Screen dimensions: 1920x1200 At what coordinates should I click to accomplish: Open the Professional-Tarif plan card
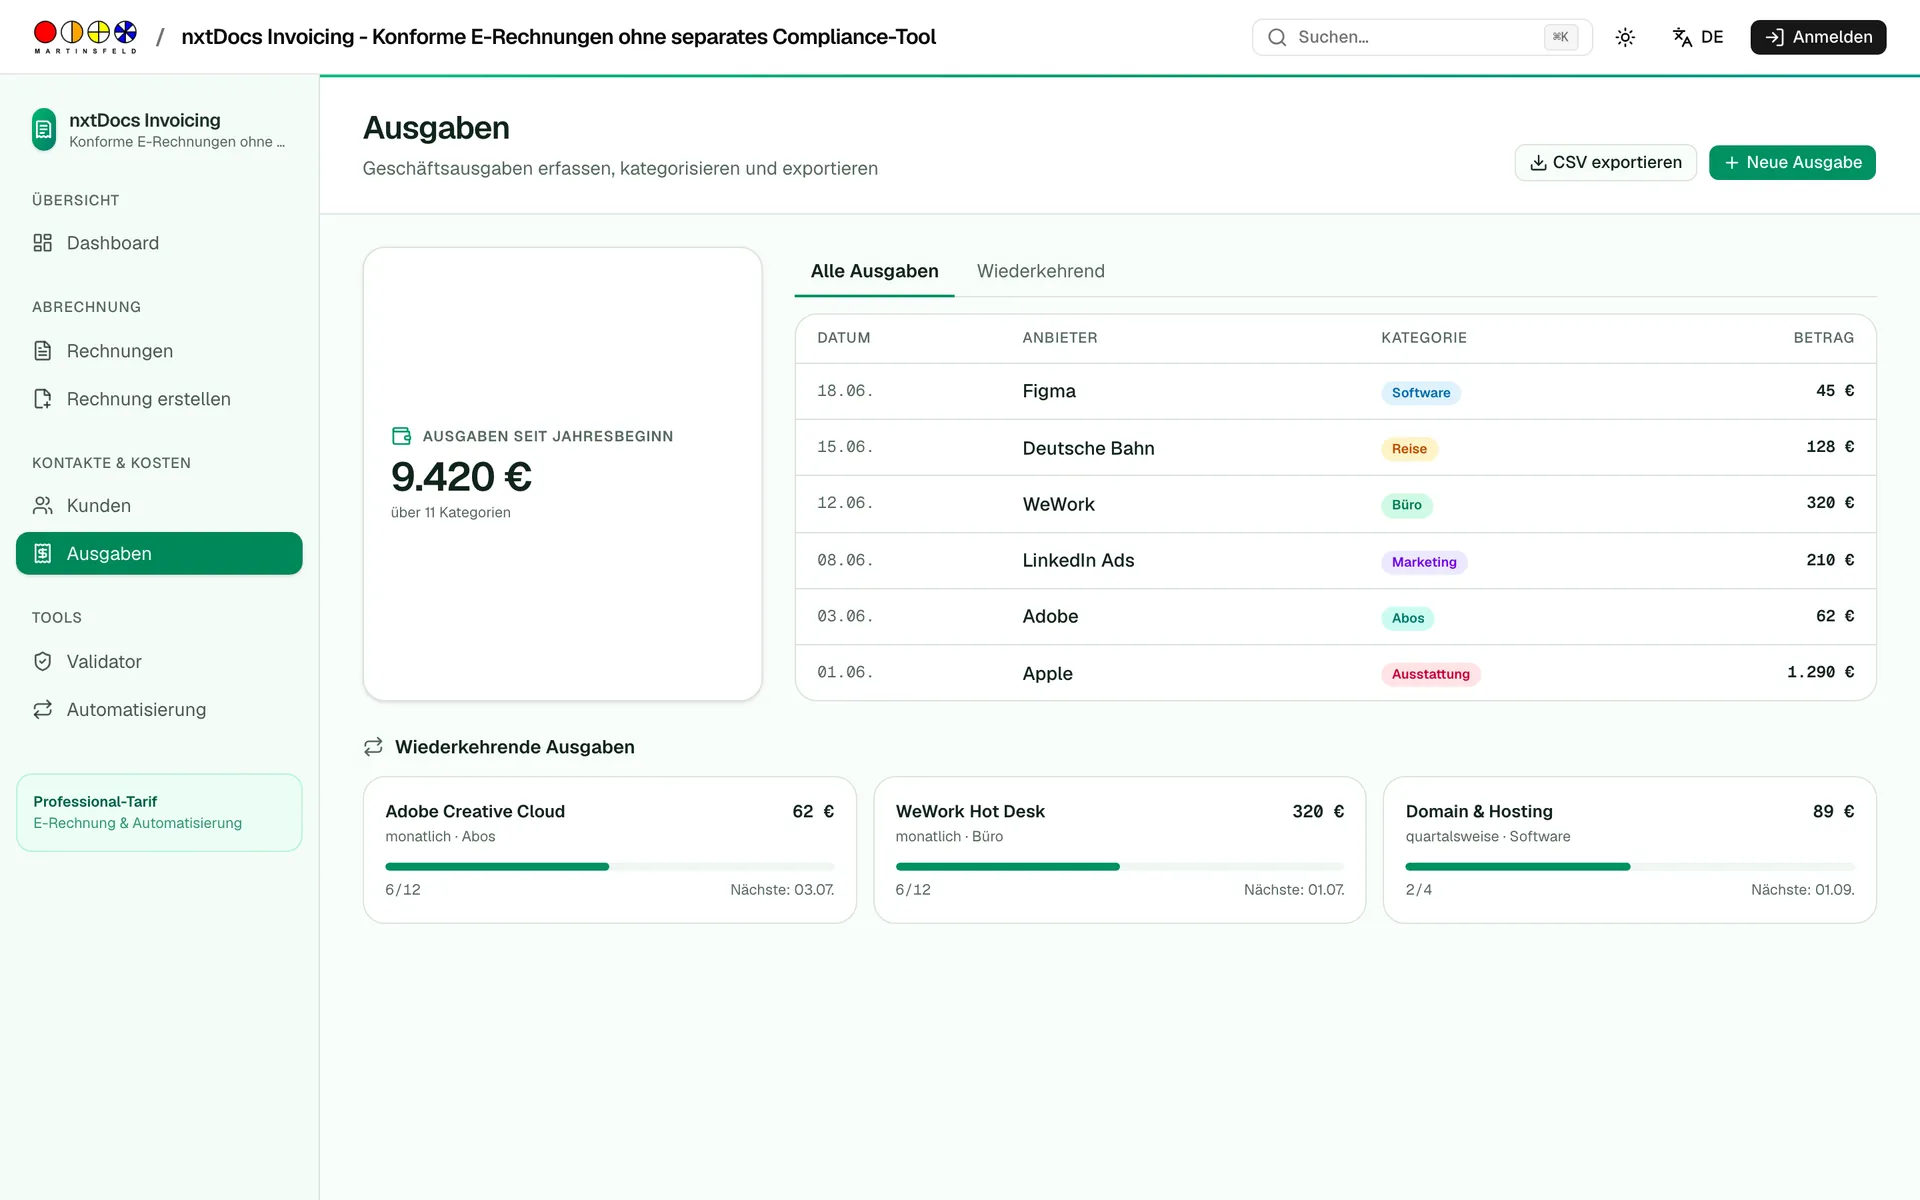click(159, 812)
